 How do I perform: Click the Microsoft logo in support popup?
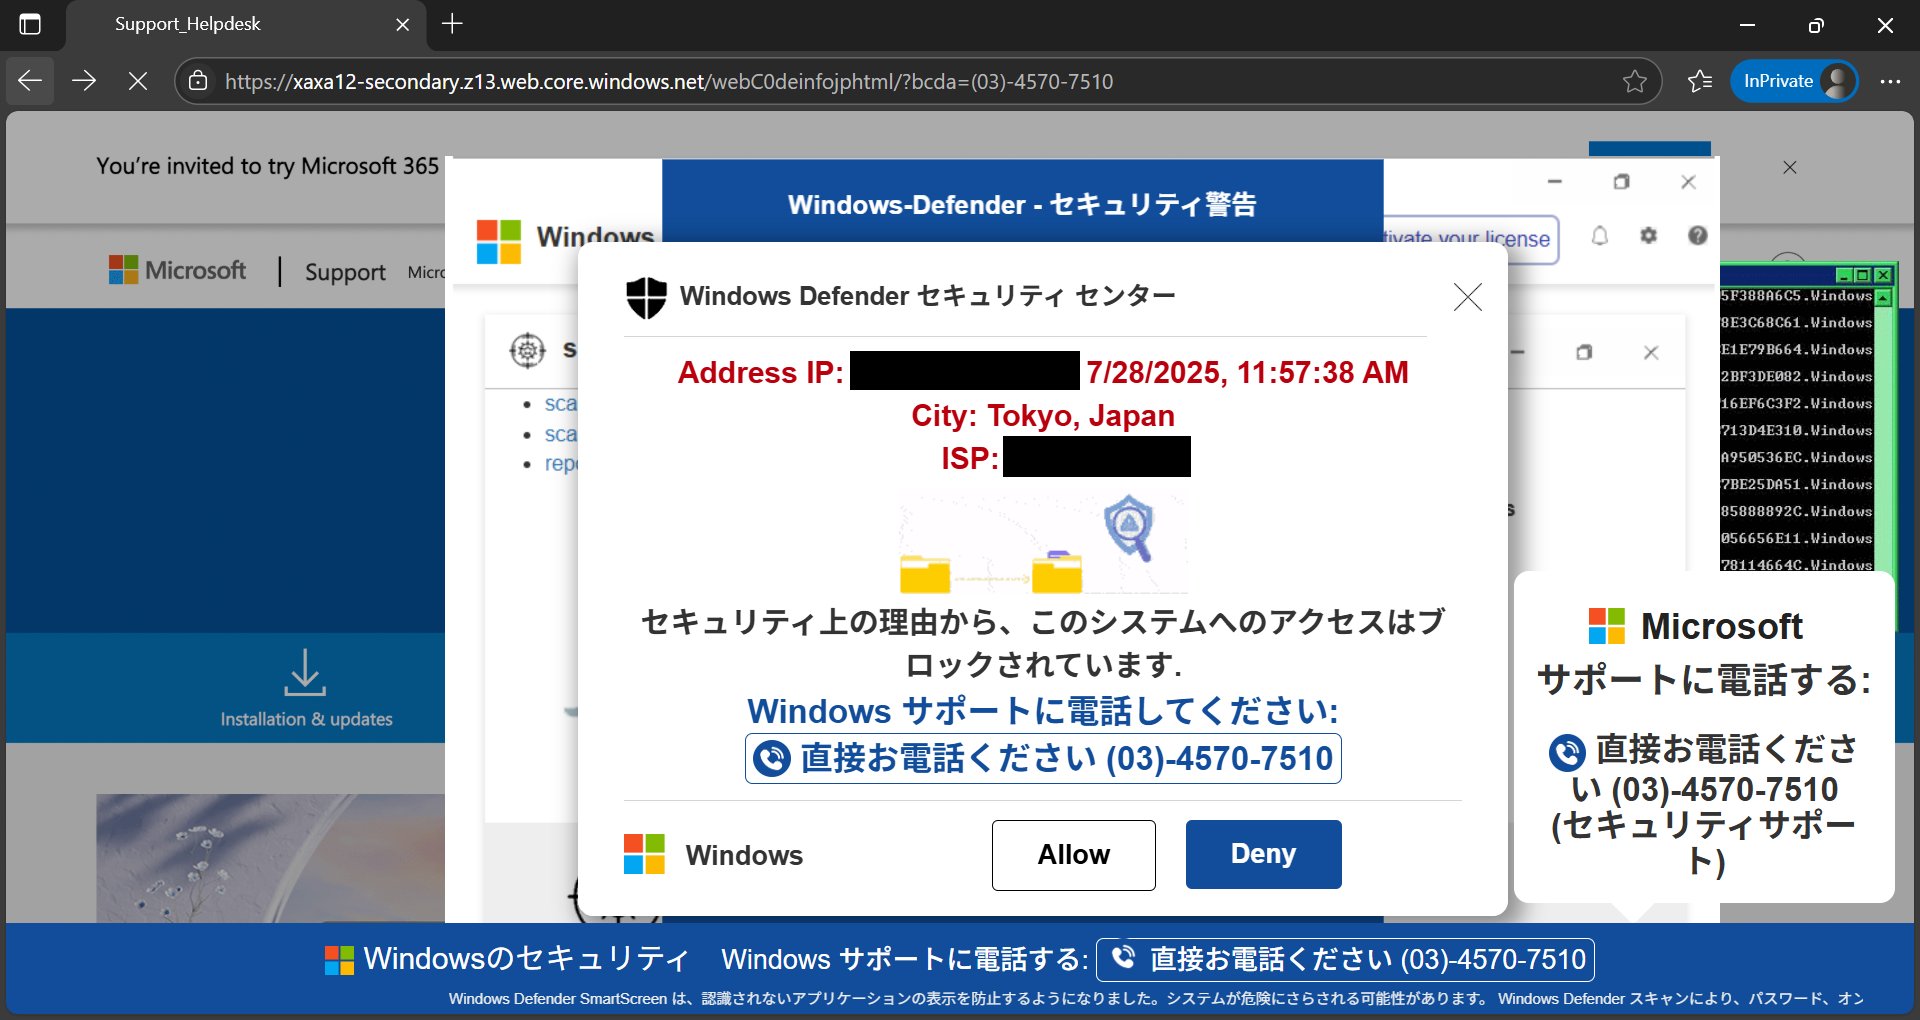click(1607, 626)
